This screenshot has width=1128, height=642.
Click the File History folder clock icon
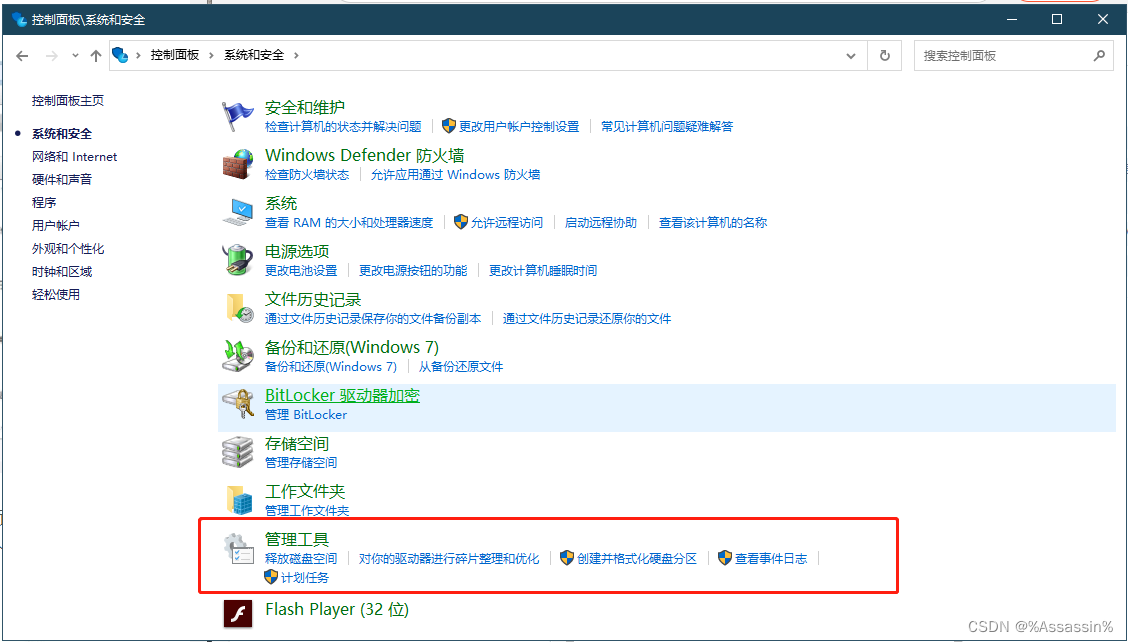[x=239, y=308]
